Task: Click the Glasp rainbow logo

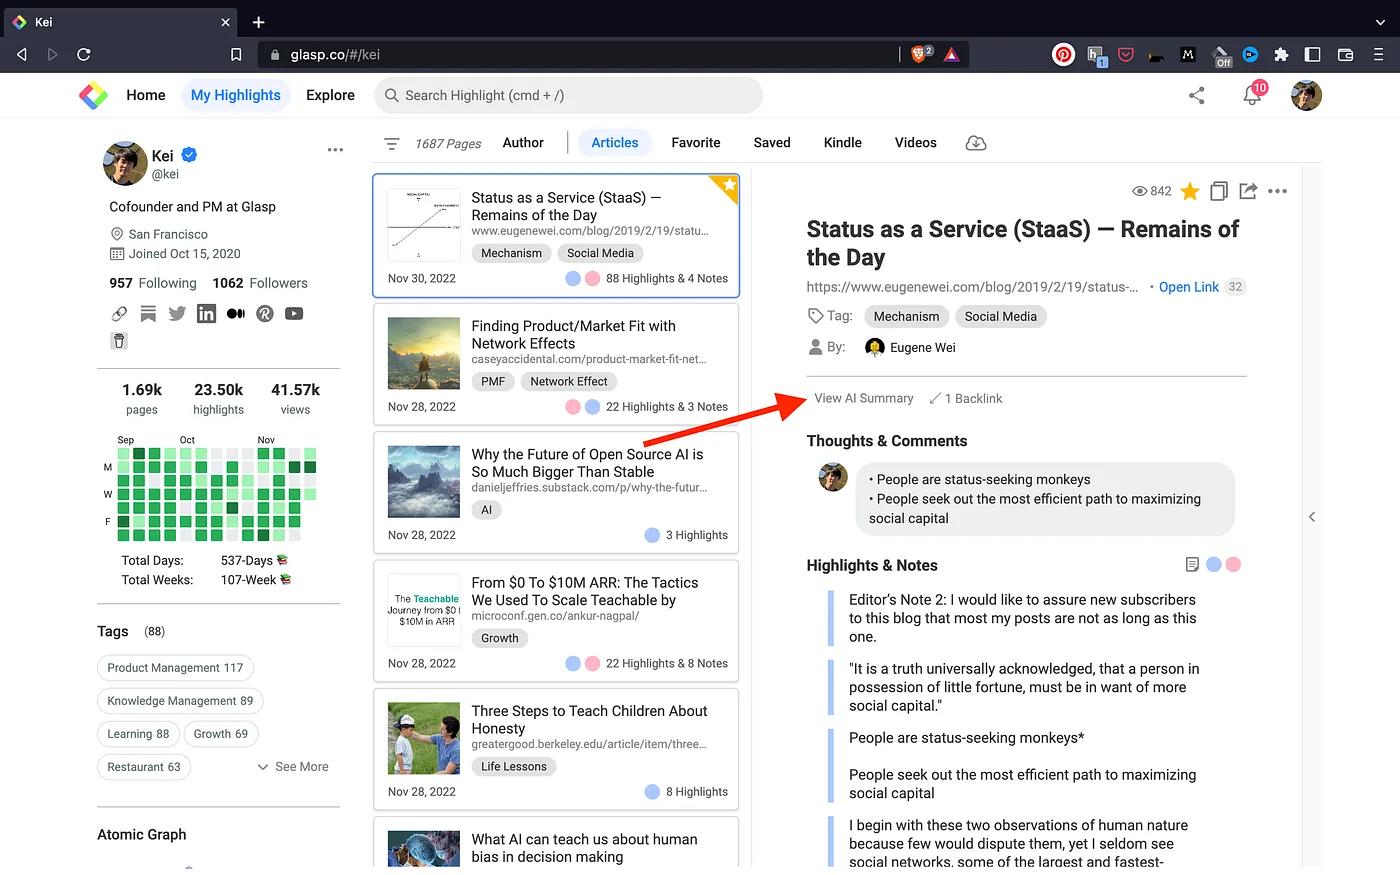Action: point(93,95)
